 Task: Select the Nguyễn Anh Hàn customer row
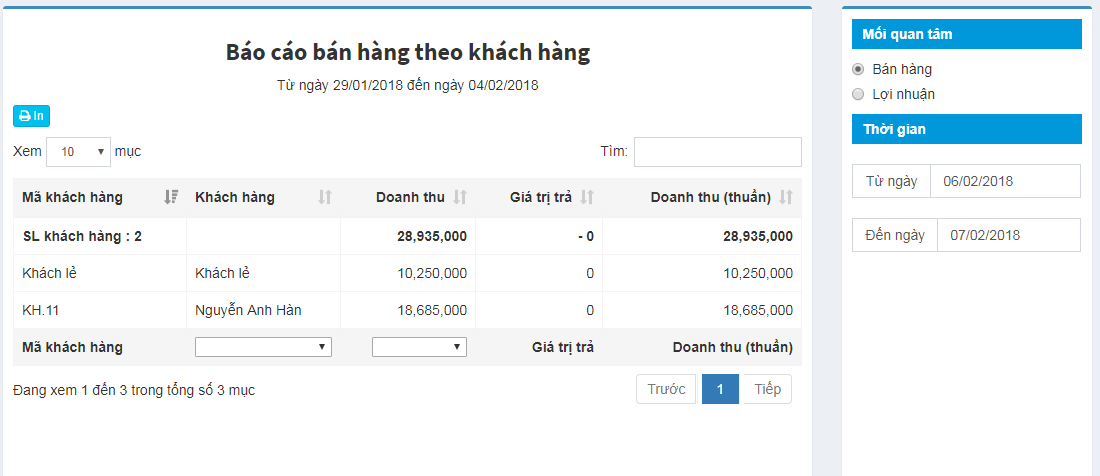[x=408, y=310]
